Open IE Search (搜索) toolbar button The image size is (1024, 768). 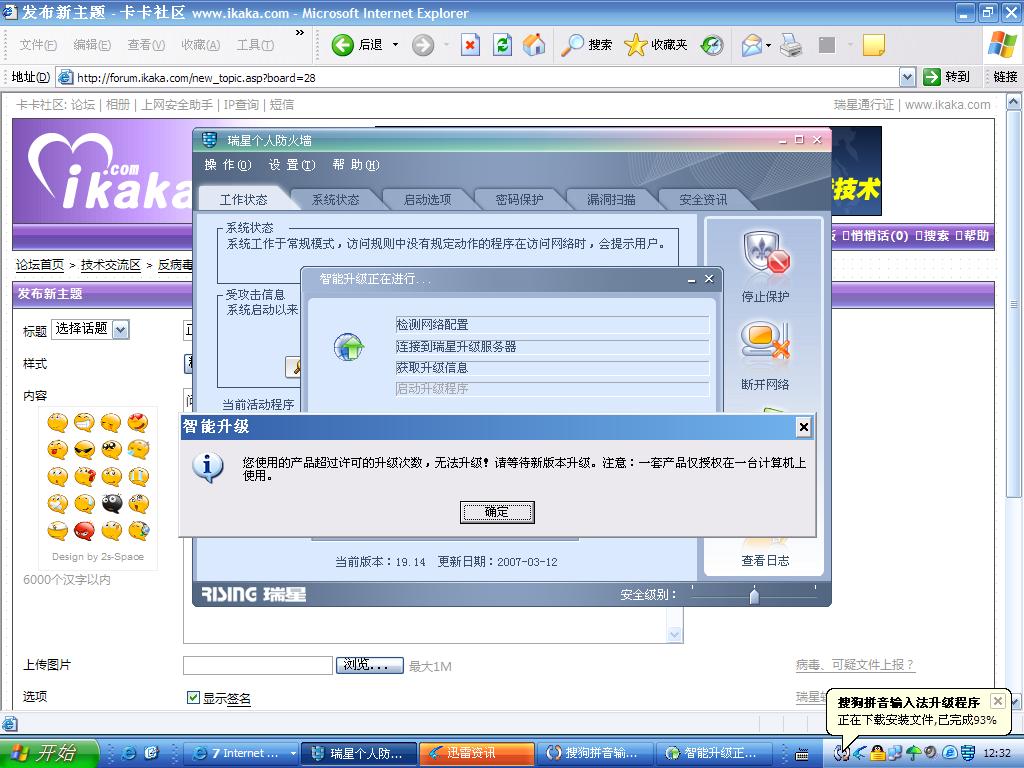coord(586,45)
